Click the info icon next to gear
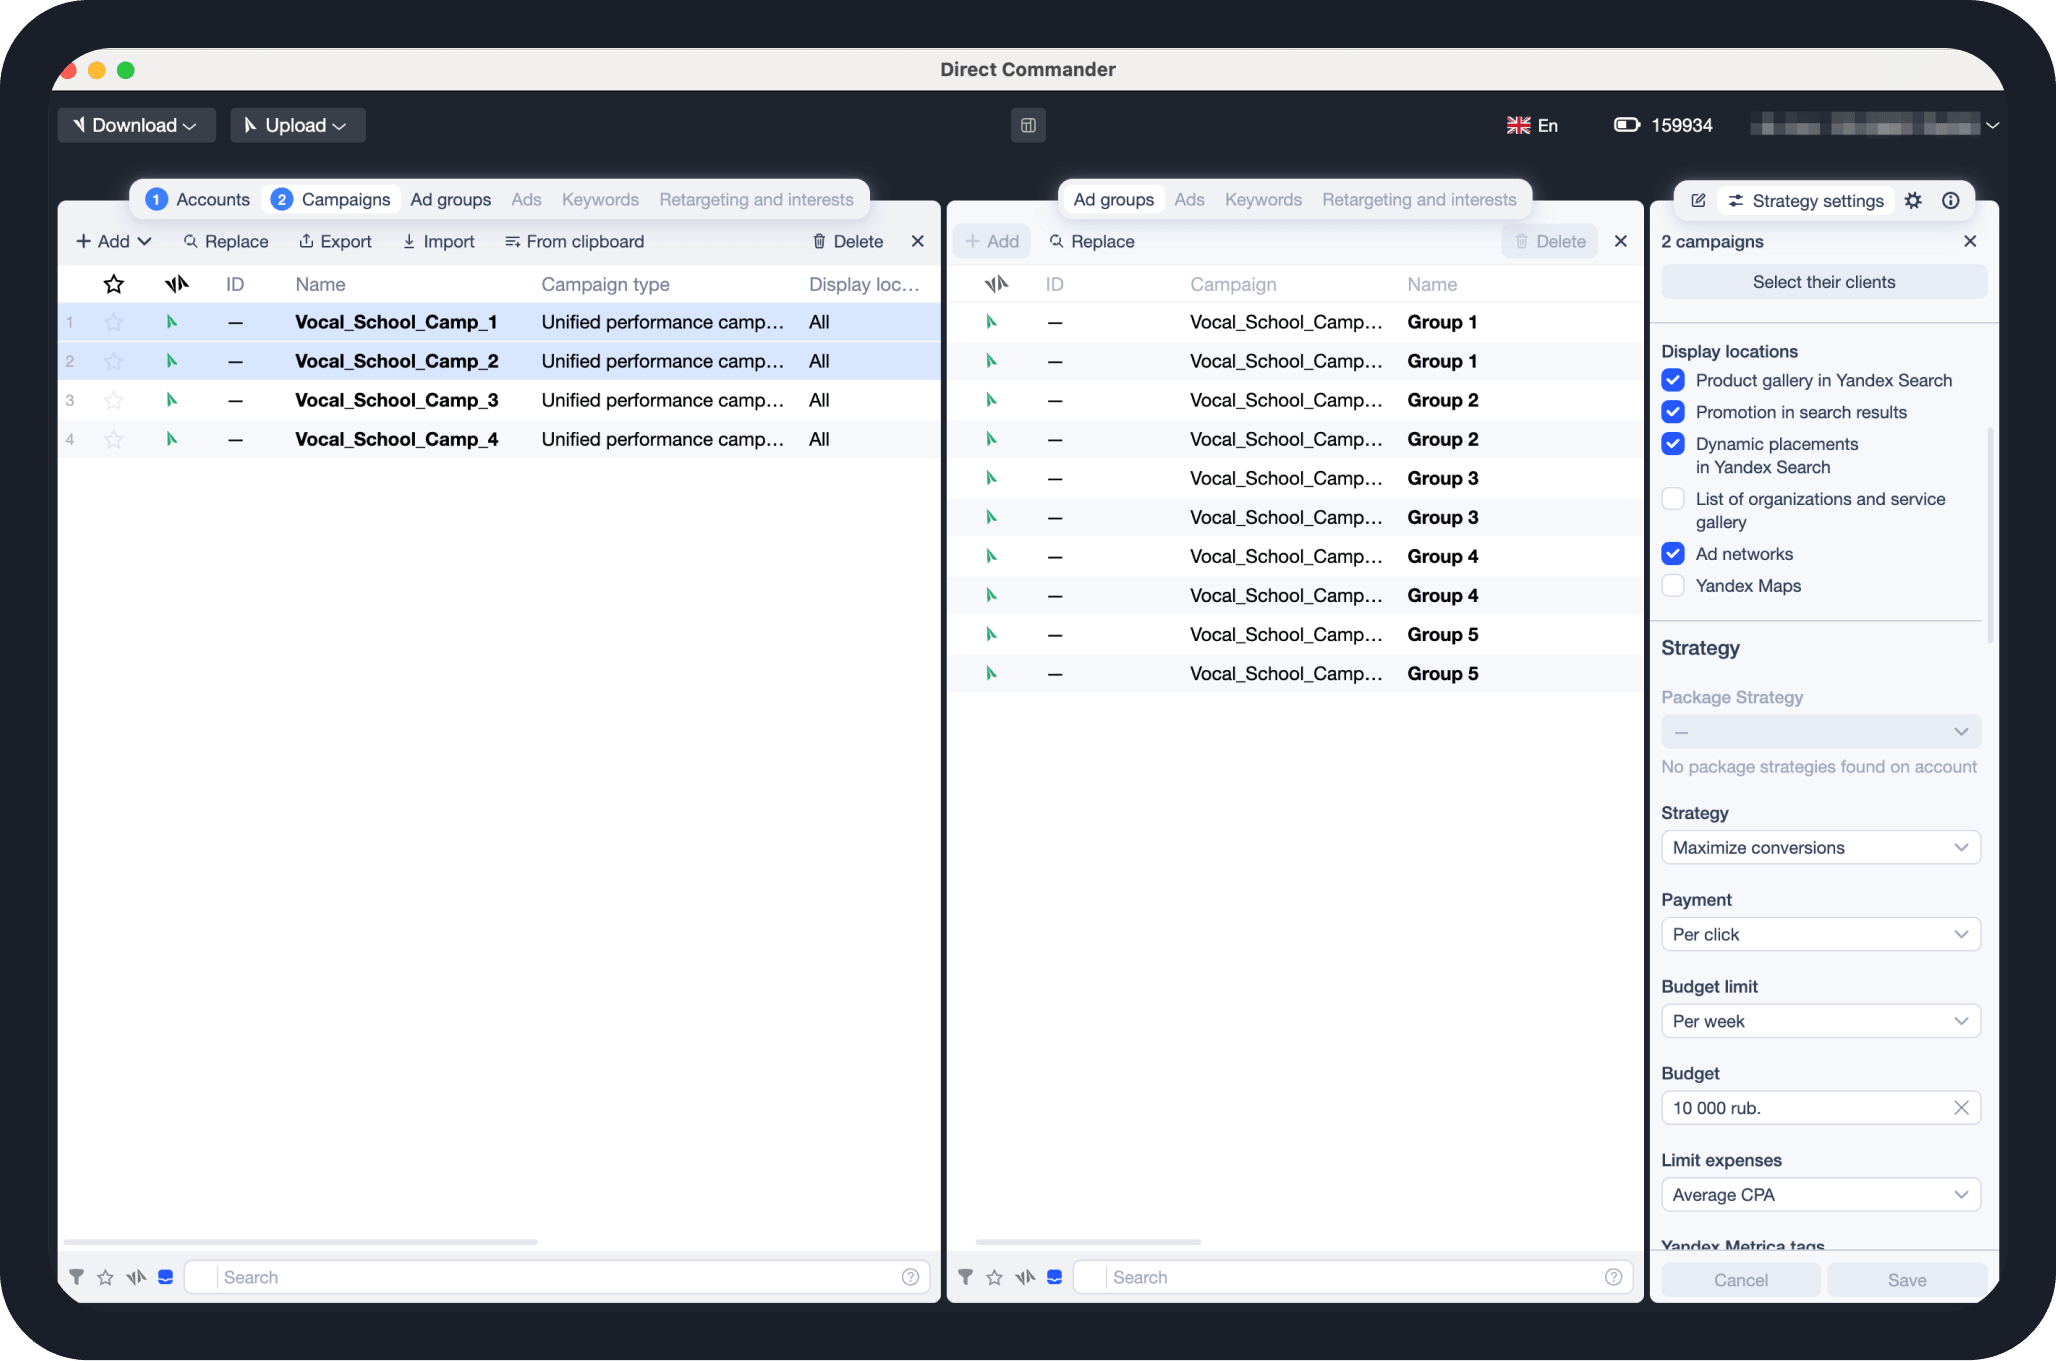 click(1950, 200)
